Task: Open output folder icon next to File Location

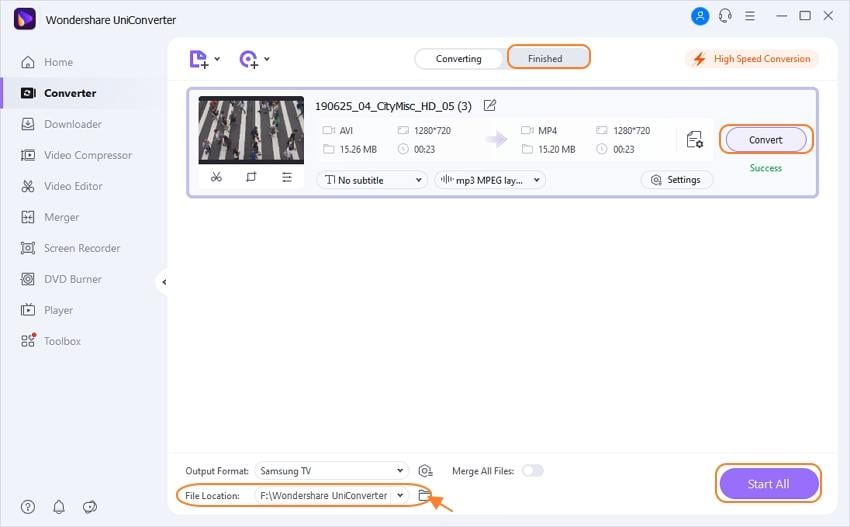Action: [x=424, y=495]
